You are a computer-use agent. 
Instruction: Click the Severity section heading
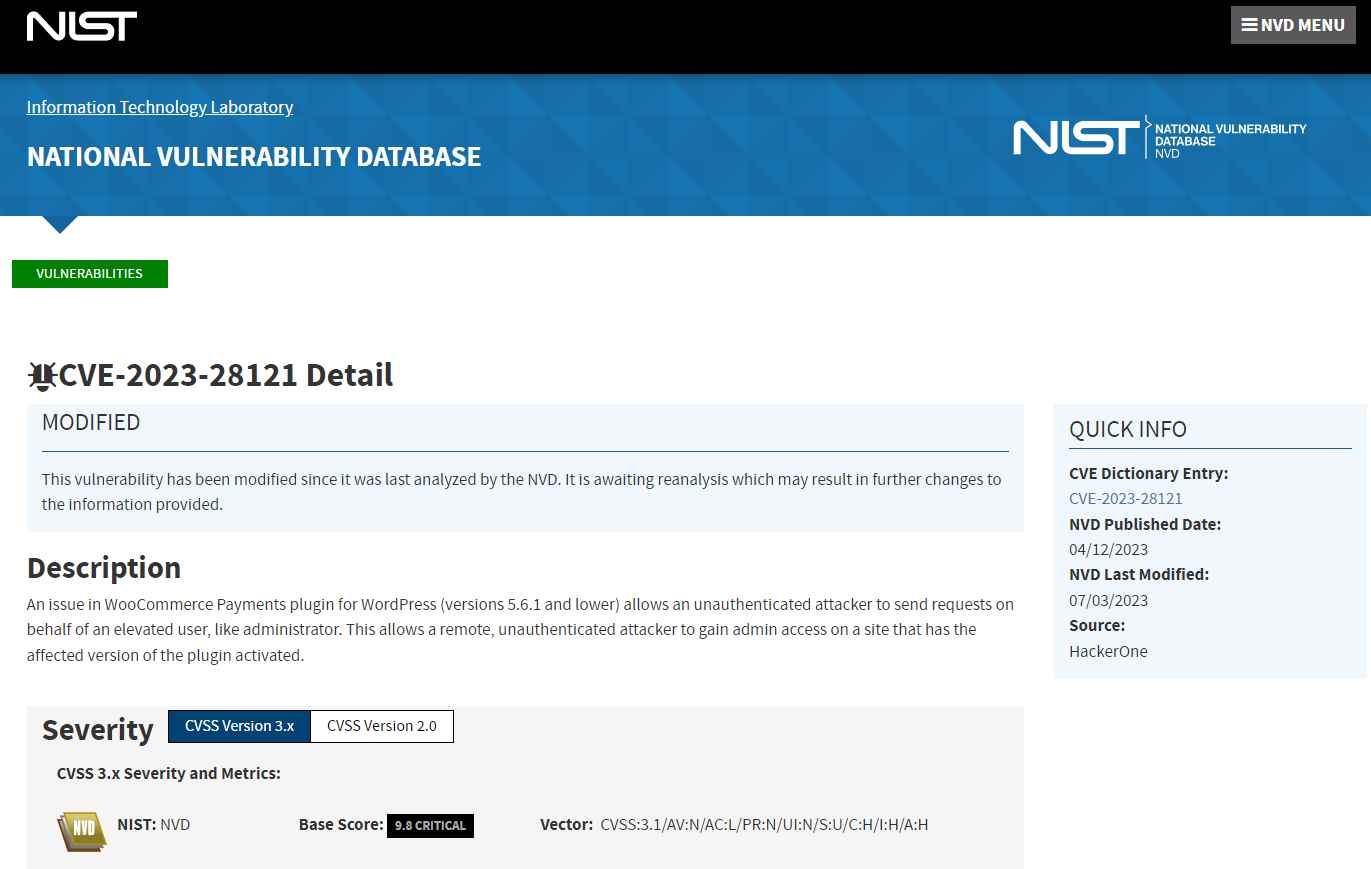(x=98, y=730)
